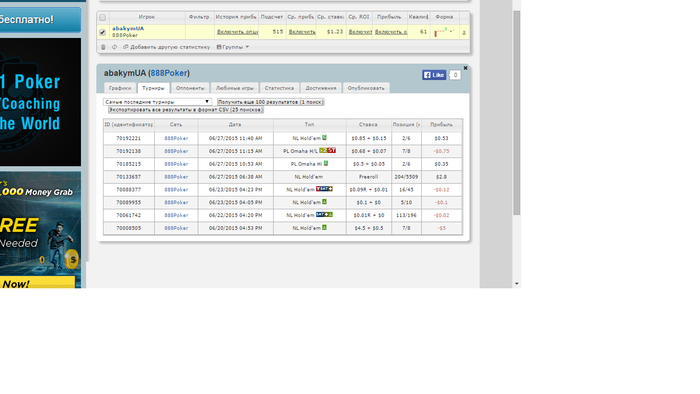This screenshot has width=700, height=394.
Task: Sort tournaments by the Дата column header
Action: click(236, 125)
